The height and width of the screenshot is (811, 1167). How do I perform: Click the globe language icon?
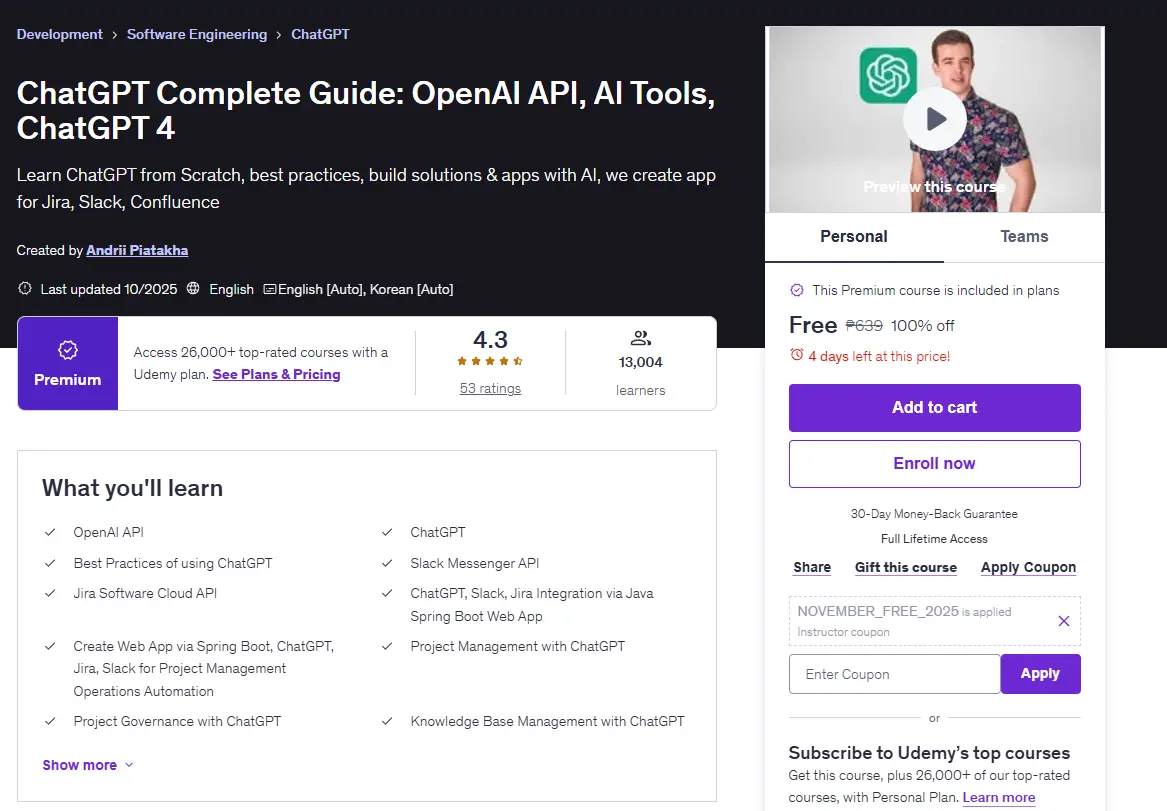click(x=193, y=288)
